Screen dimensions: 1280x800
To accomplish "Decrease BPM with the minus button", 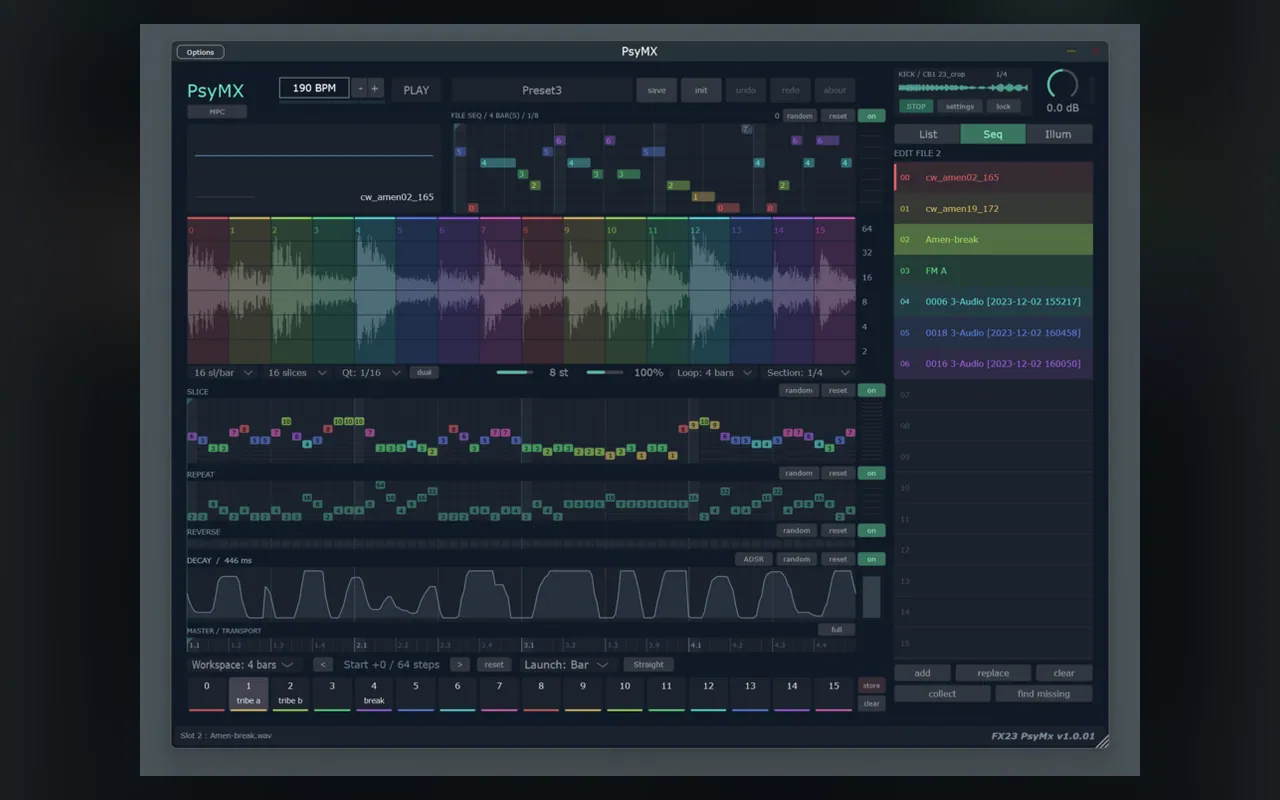I will pyautogui.click(x=360, y=88).
